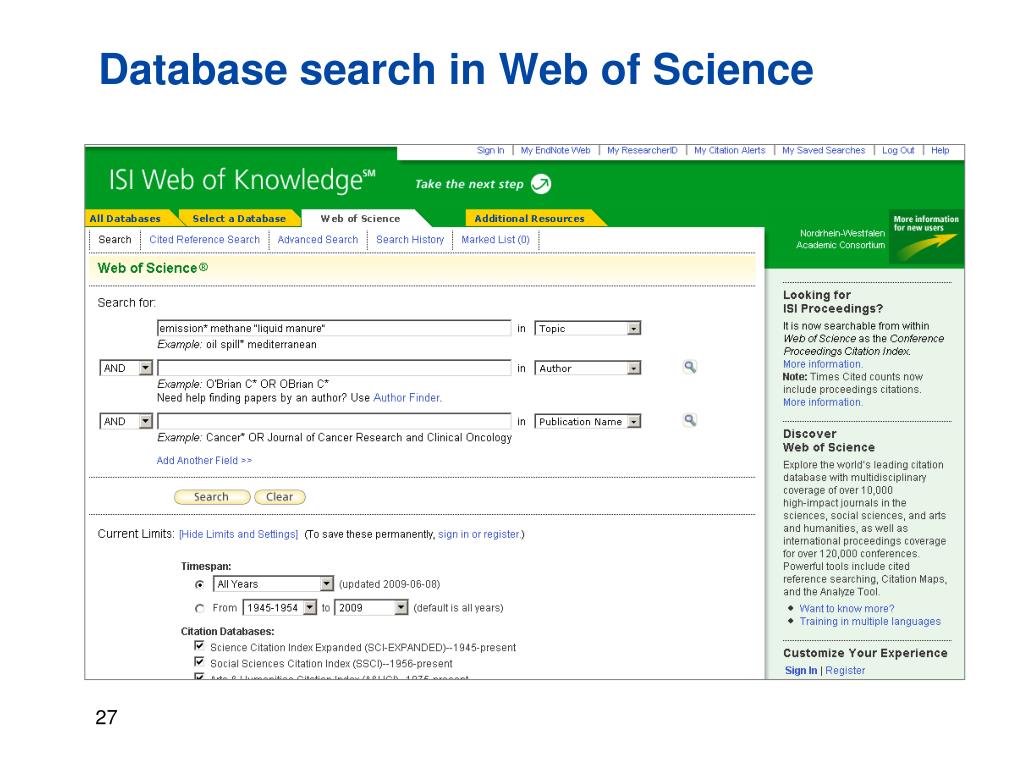Click the Publication Name input field

[x=334, y=421]
